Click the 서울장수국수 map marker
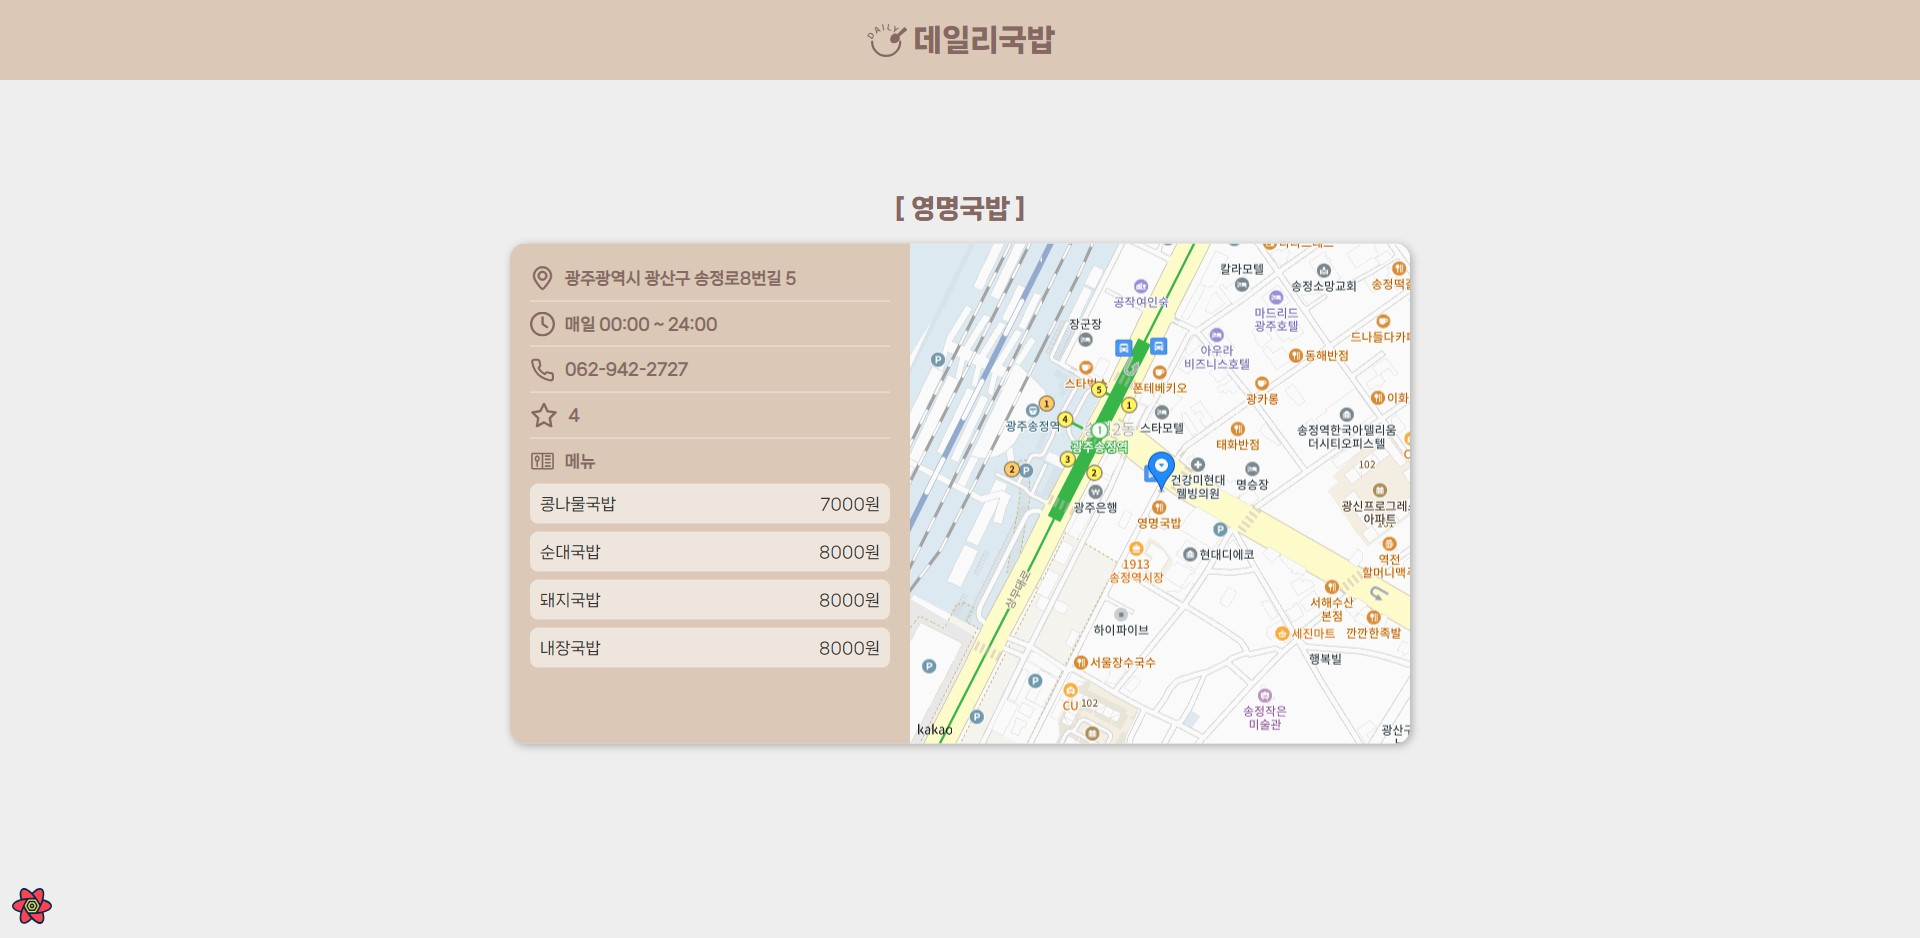This screenshot has height=938, width=1920. [1080, 662]
